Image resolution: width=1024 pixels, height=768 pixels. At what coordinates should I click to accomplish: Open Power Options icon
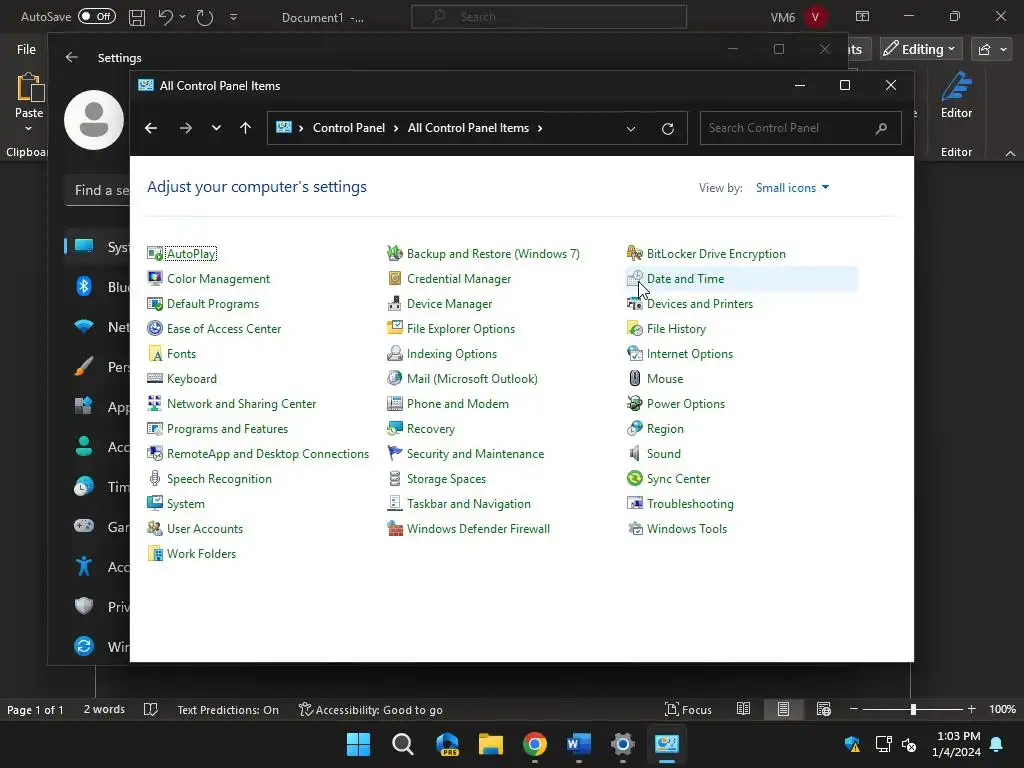(635, 404)
